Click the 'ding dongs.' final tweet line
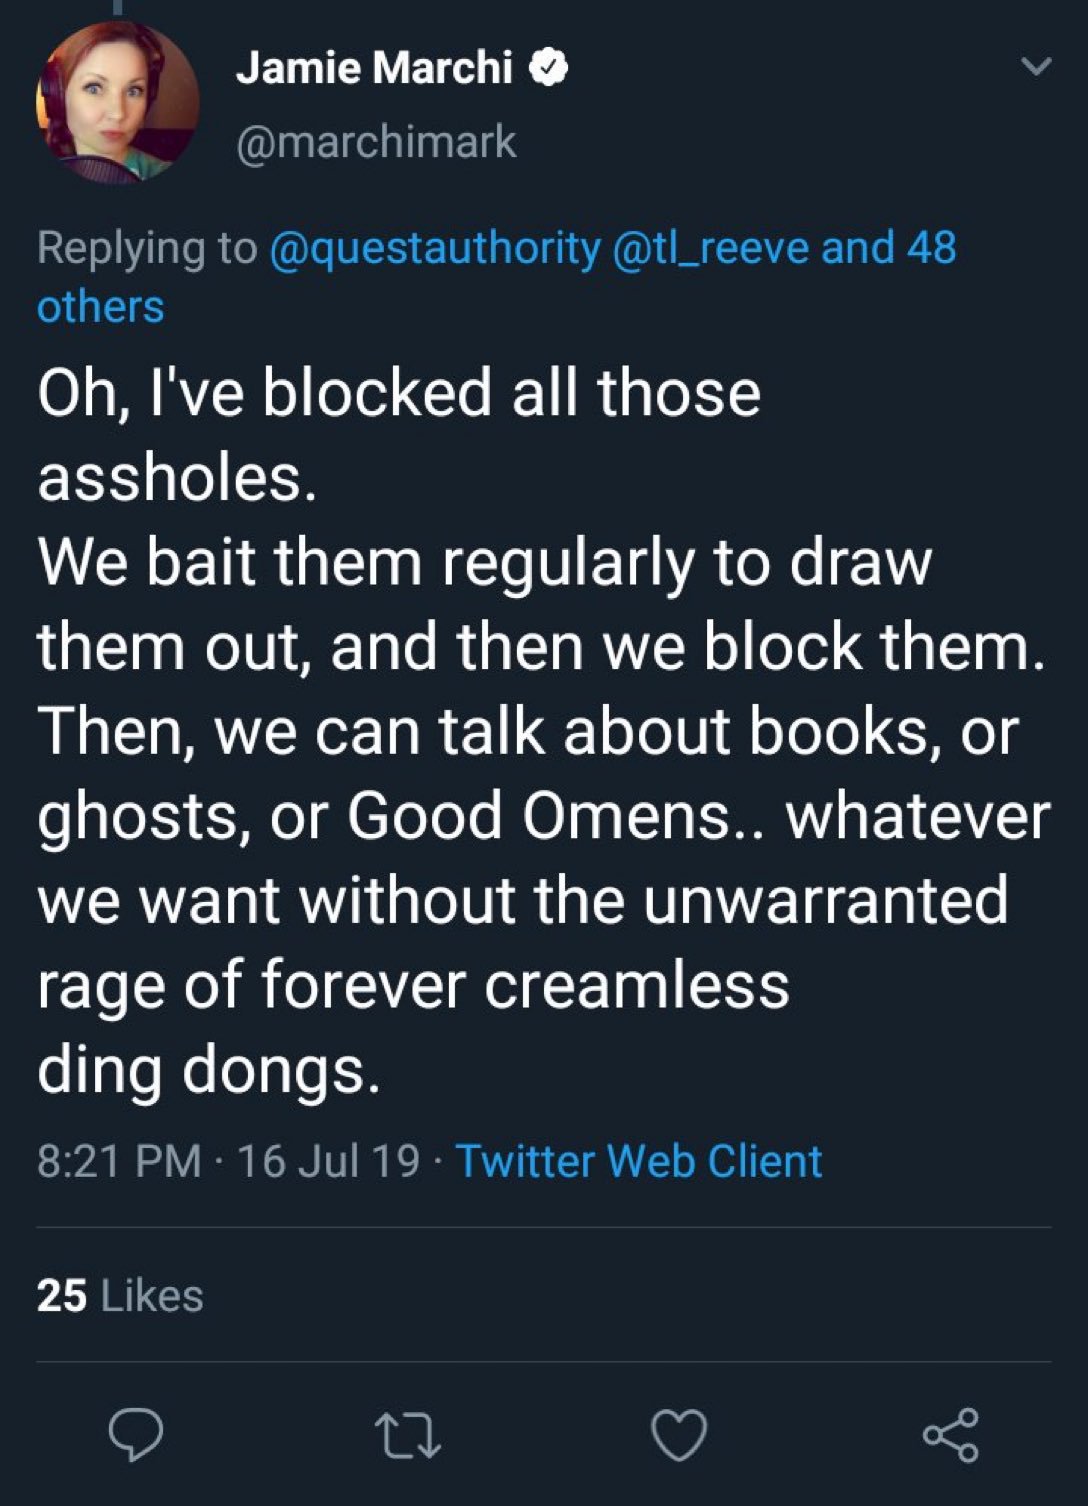 [209, 1070]
